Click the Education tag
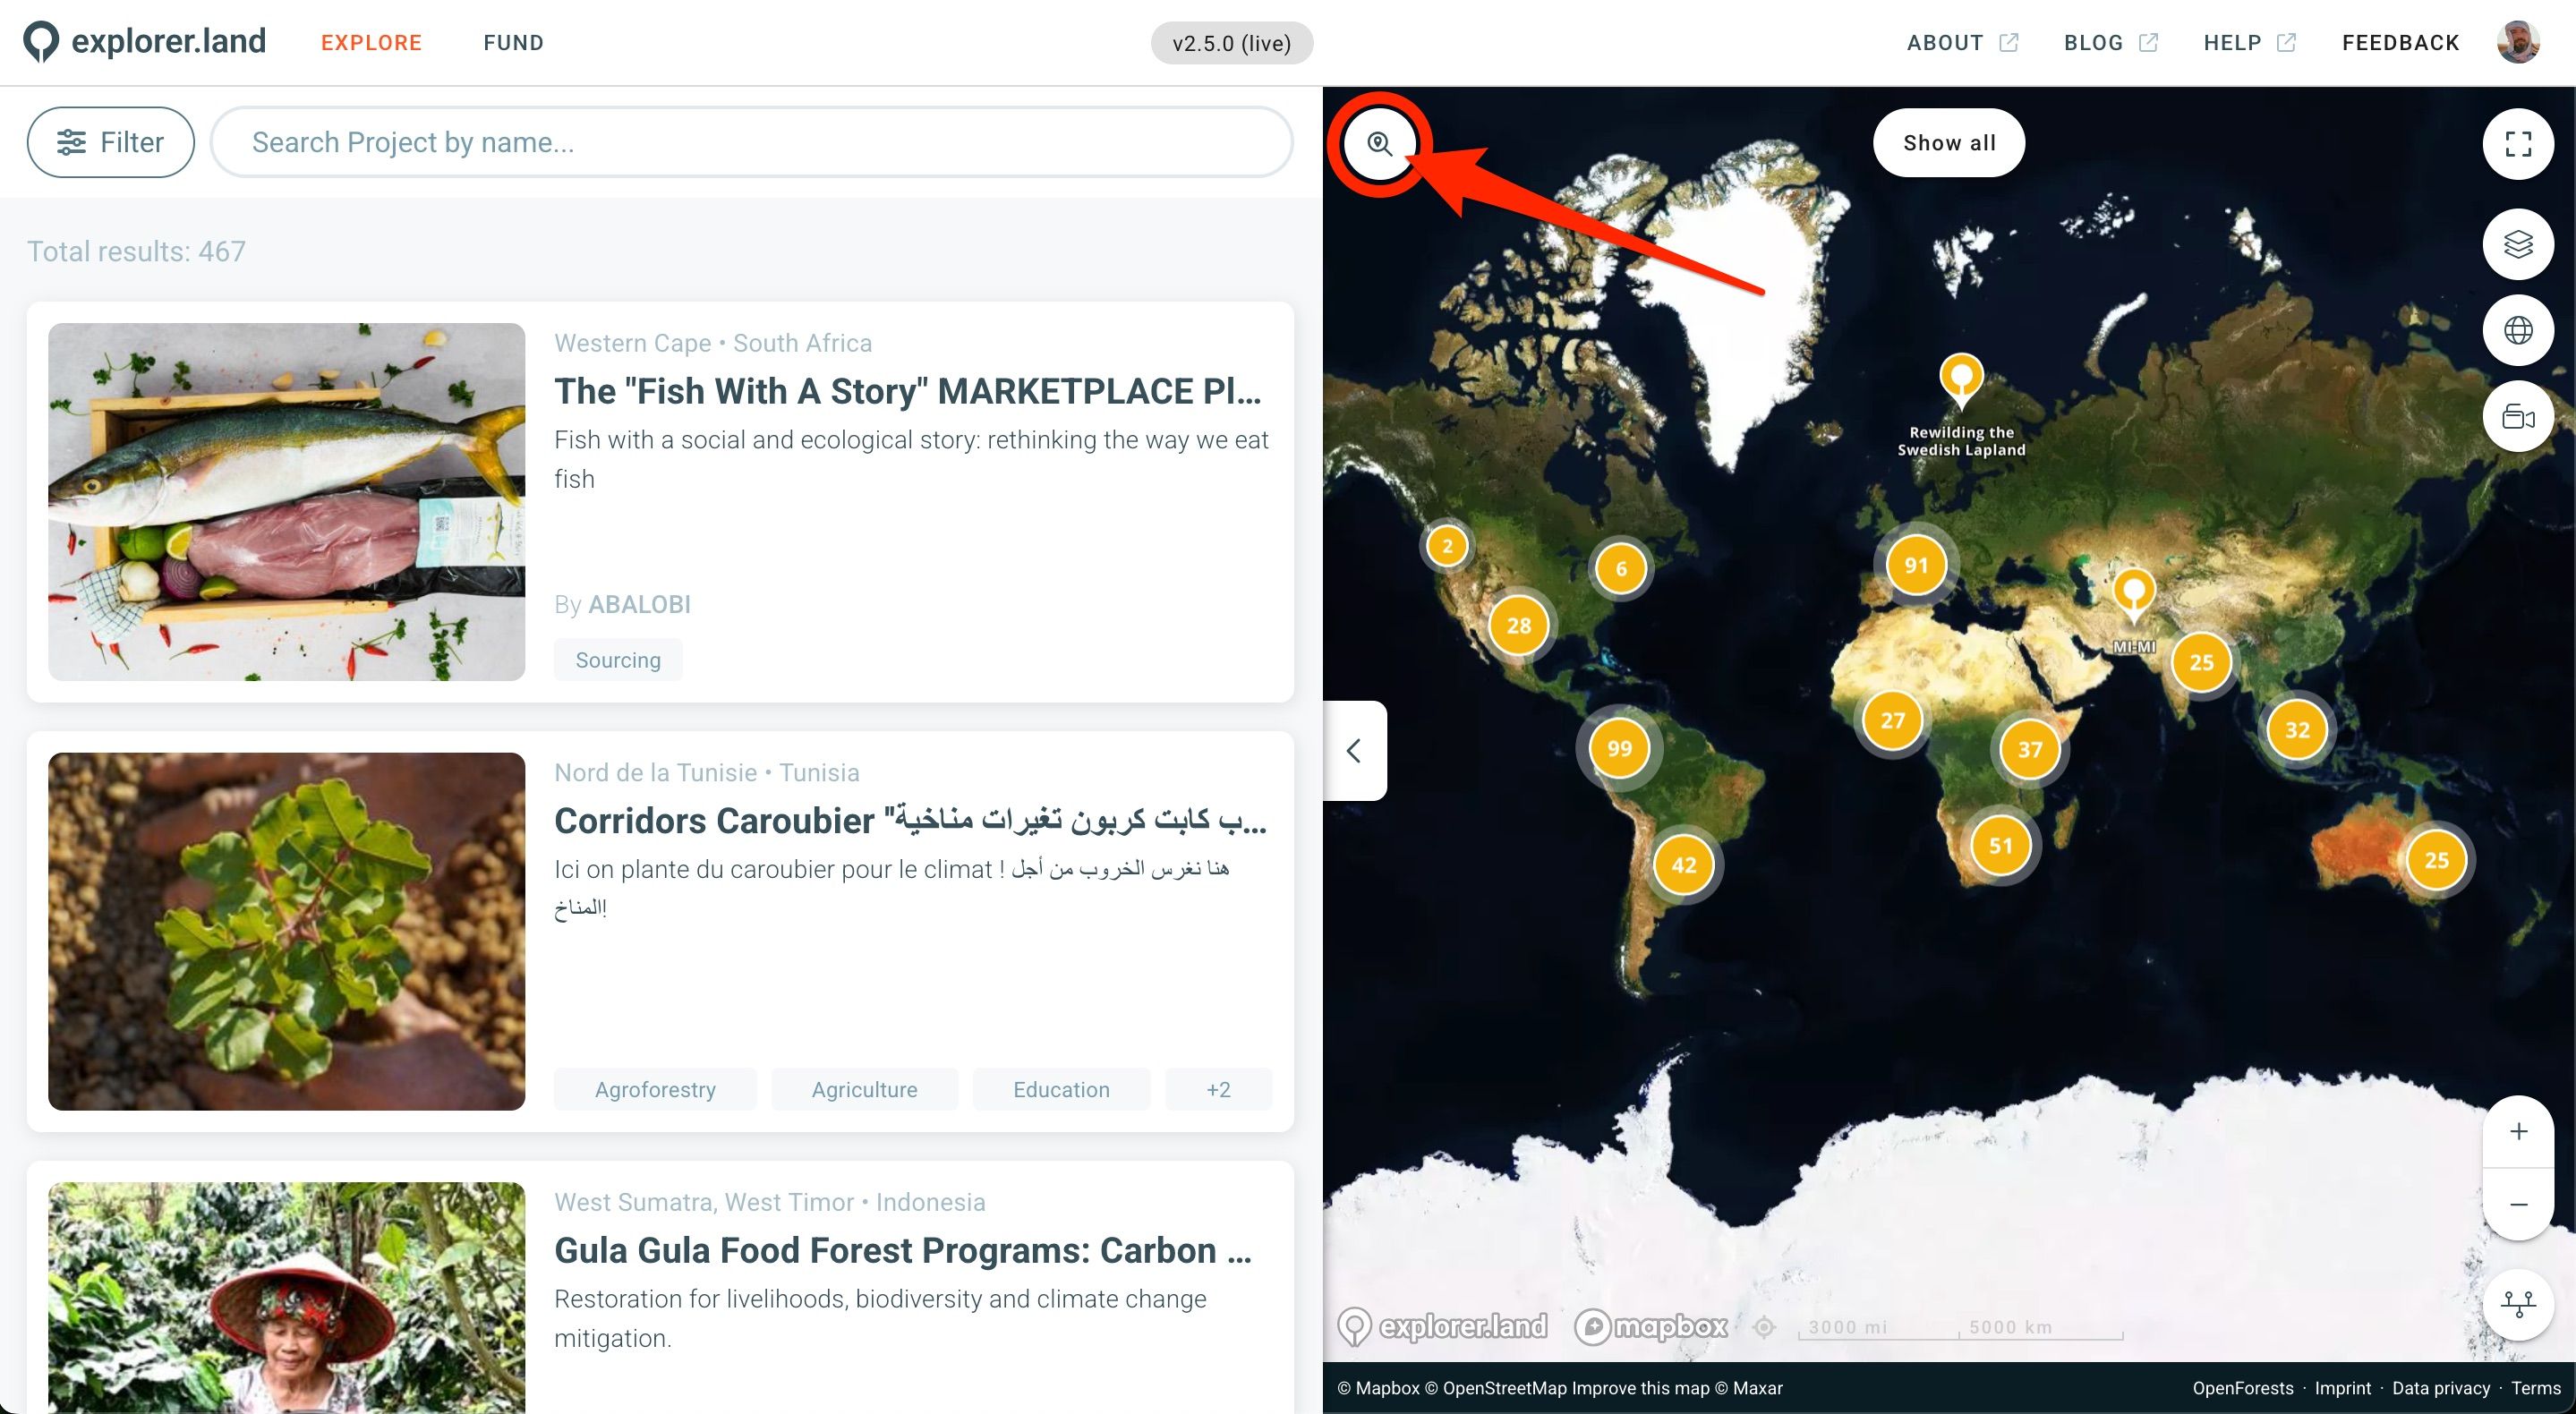This screenshot has height=1414, width=2576. [x=1061, y=1089]
